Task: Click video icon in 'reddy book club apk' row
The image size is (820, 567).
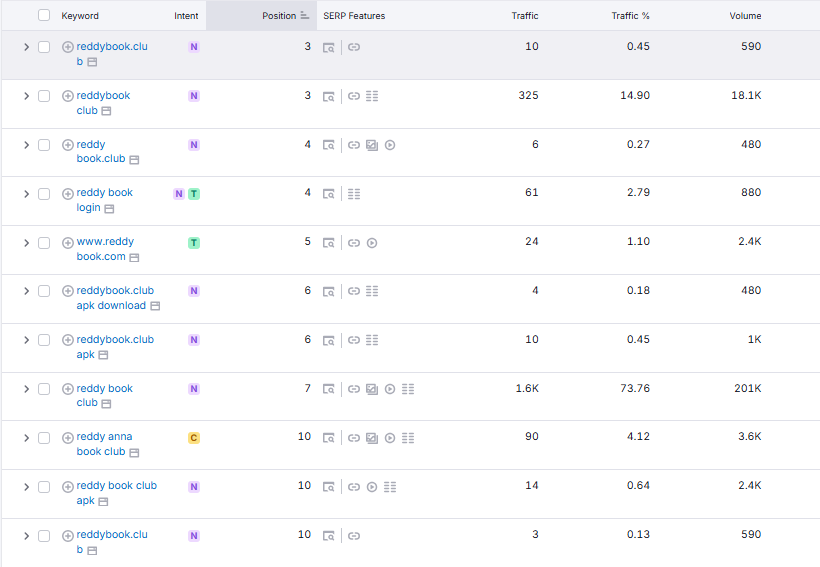Action: [372, 487]
